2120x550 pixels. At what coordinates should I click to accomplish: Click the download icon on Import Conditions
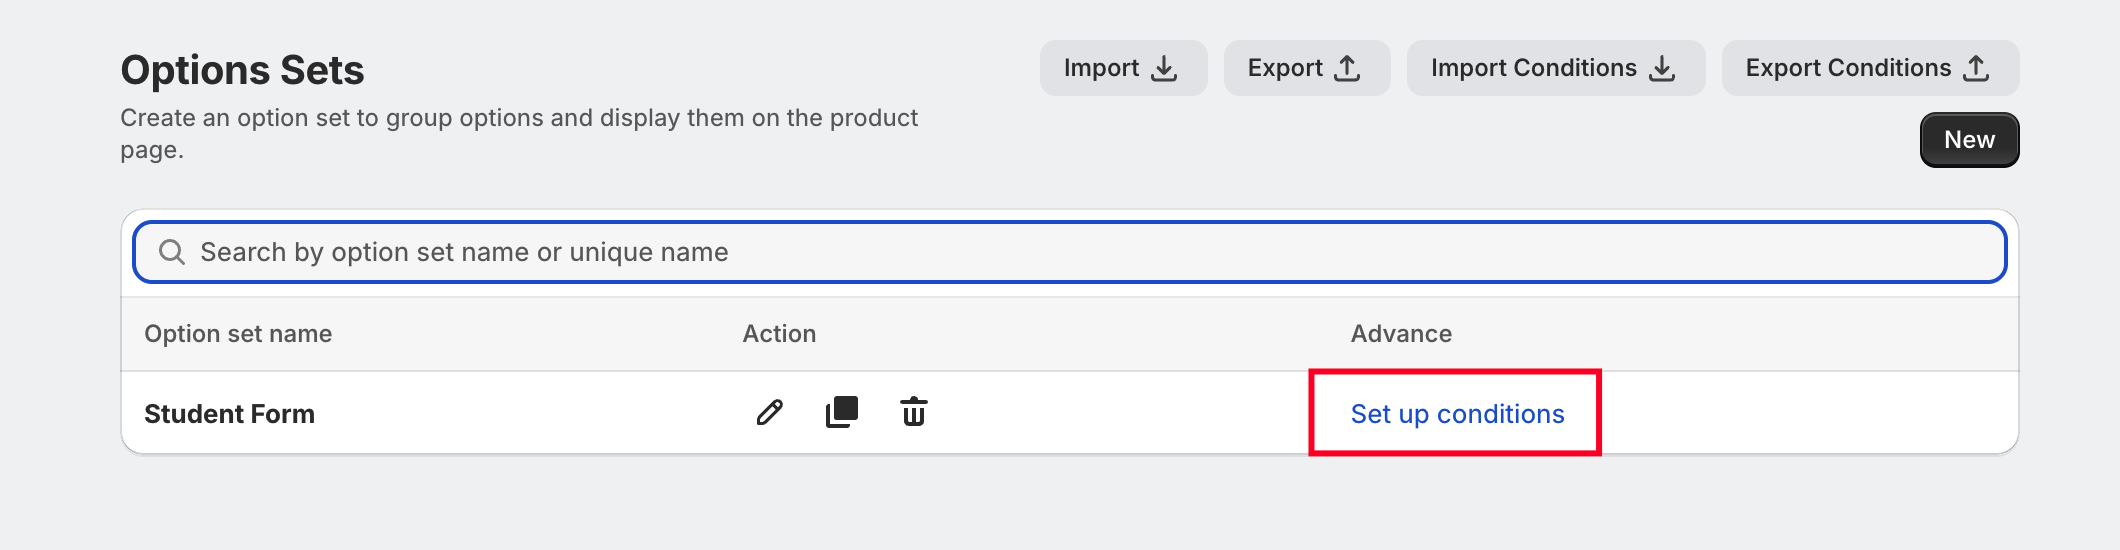coord(1662,68)
